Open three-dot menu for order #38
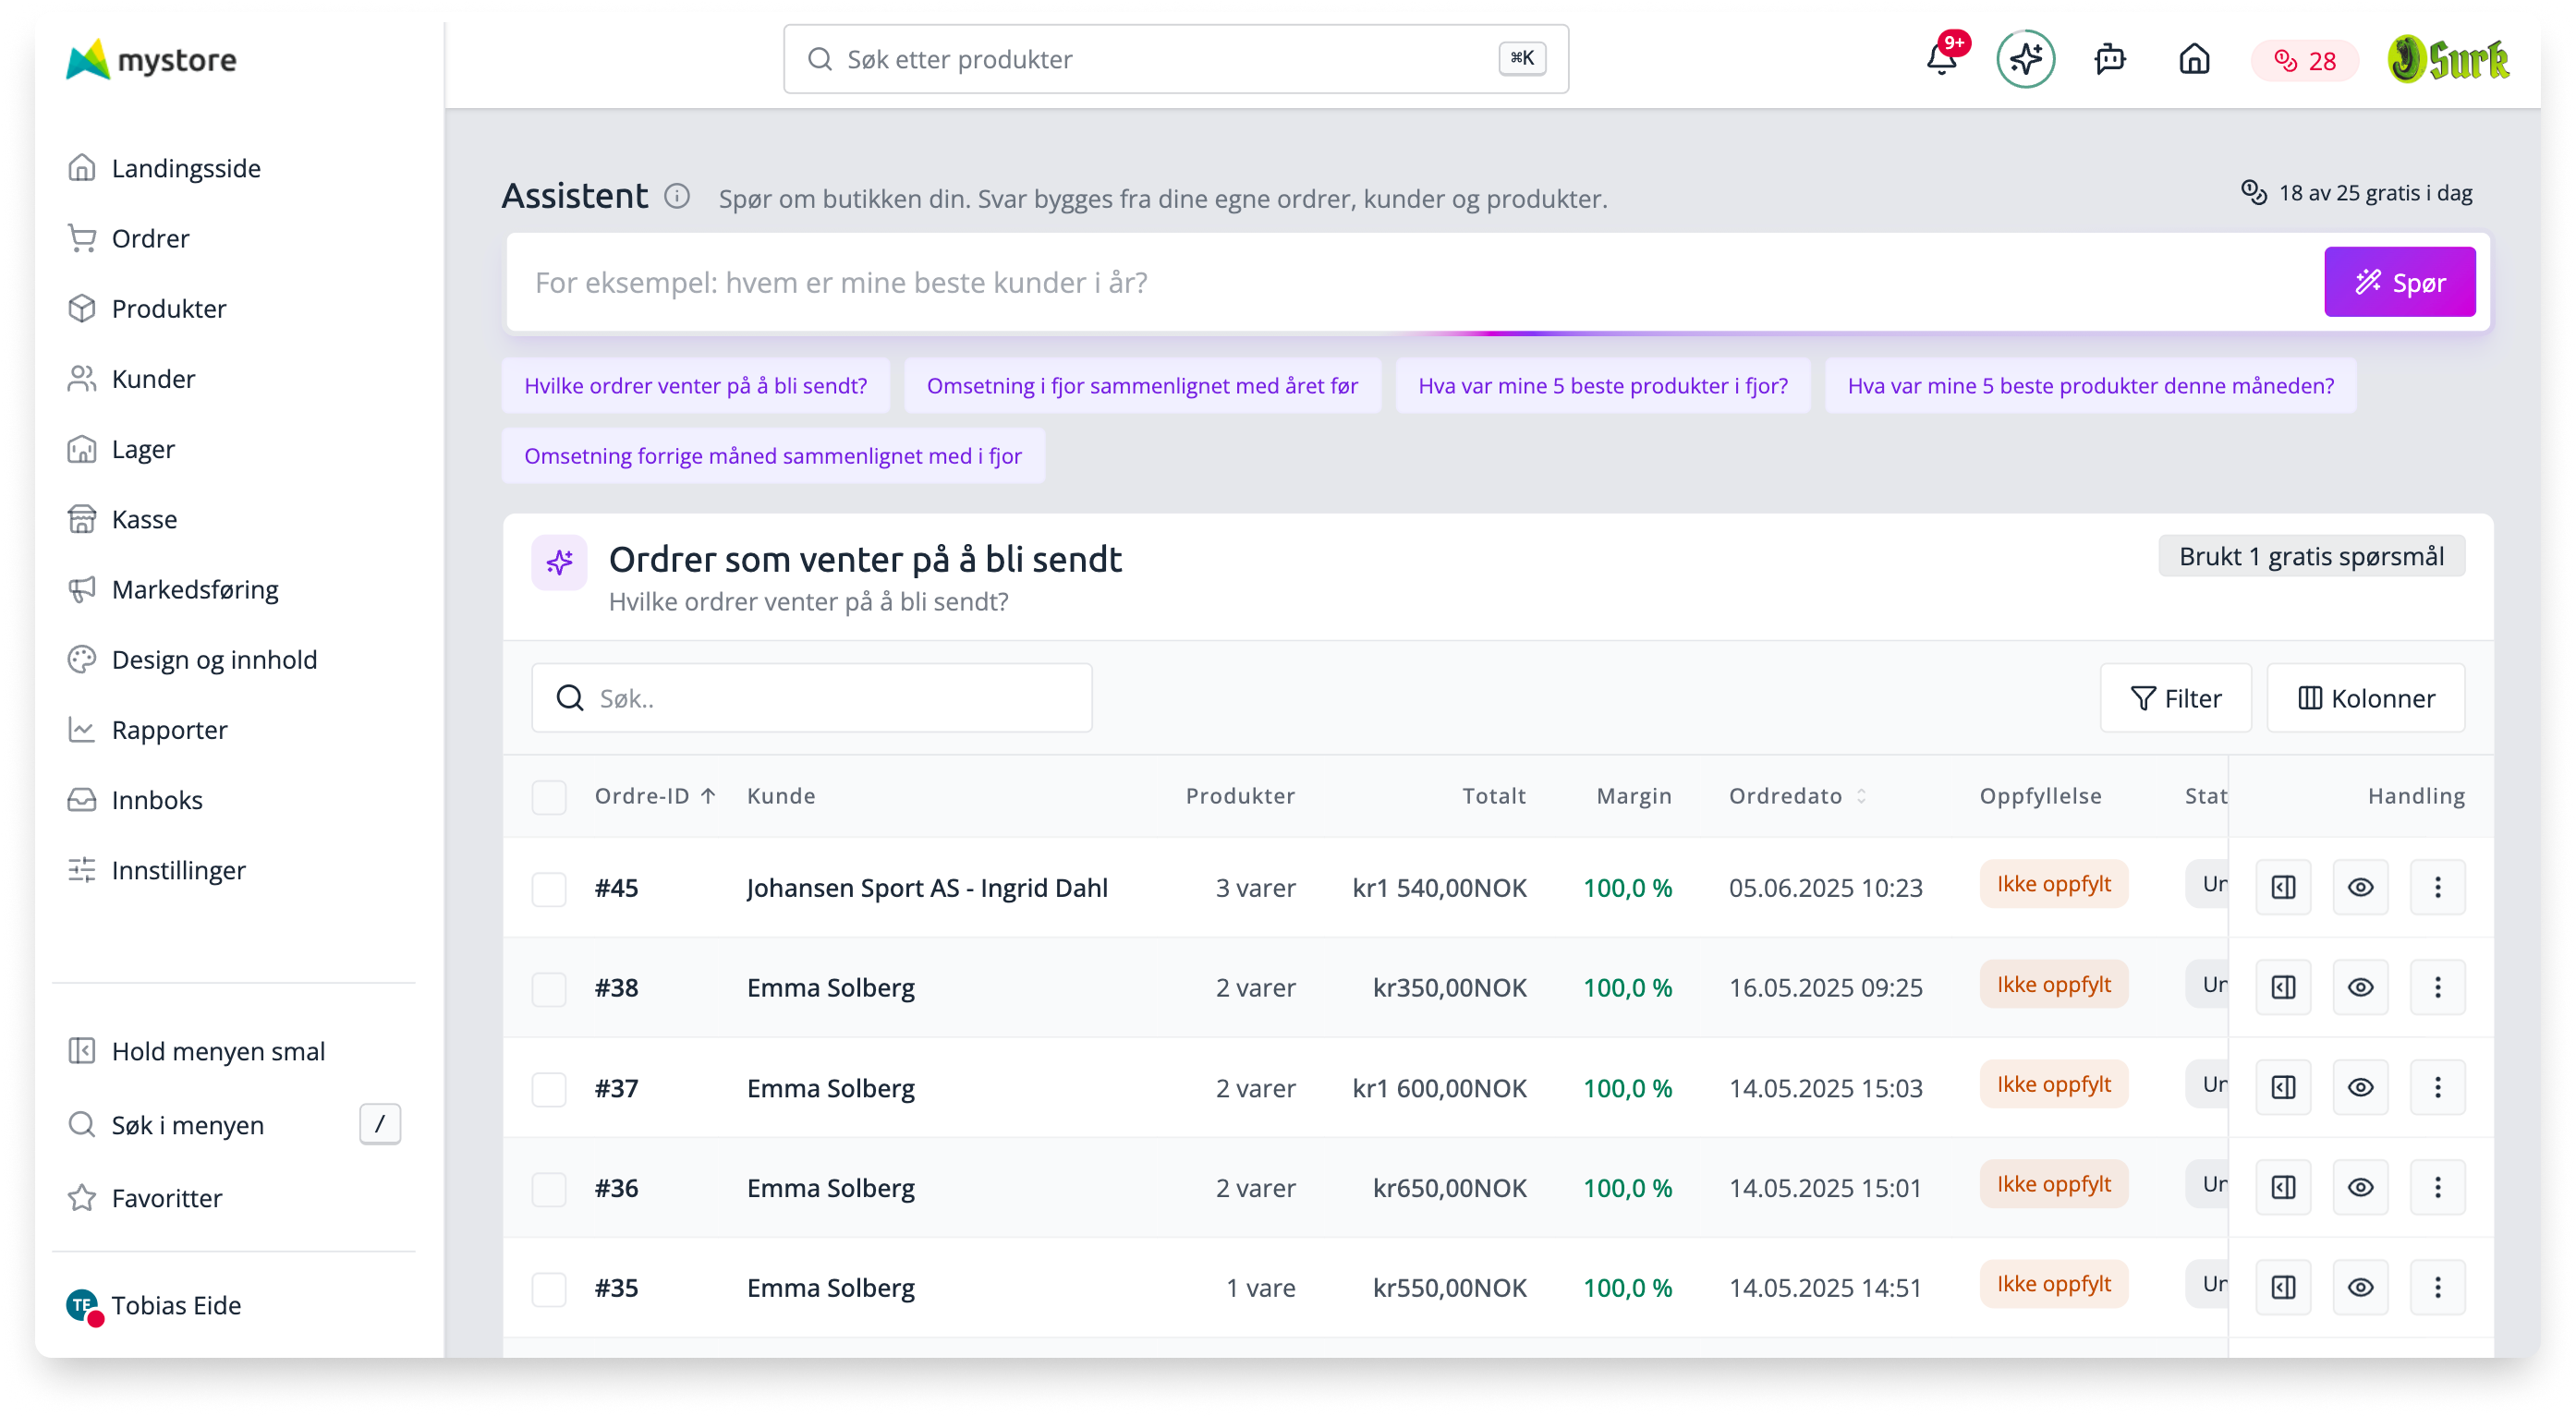This screenshot has width=2576, height=1416. (2437, 987)
